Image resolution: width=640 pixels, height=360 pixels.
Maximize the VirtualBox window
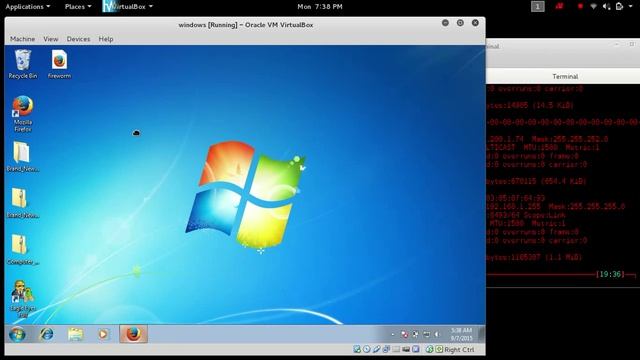click(460, 23)
